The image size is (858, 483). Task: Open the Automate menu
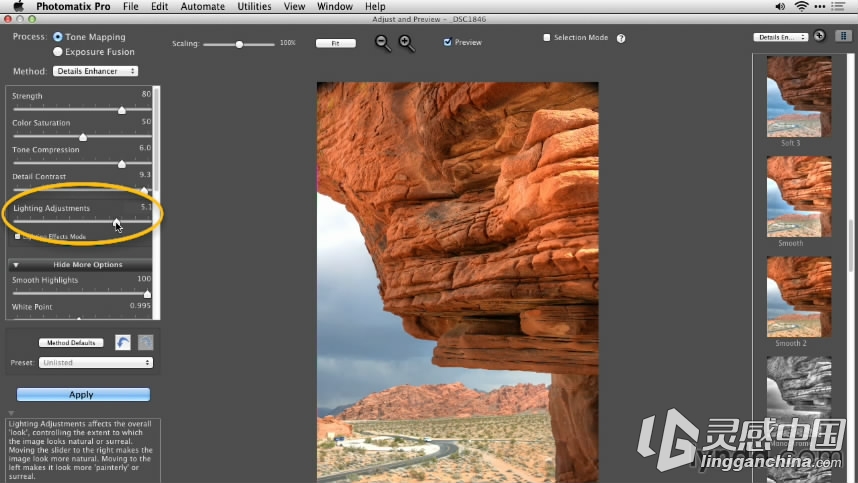[202, 6]
